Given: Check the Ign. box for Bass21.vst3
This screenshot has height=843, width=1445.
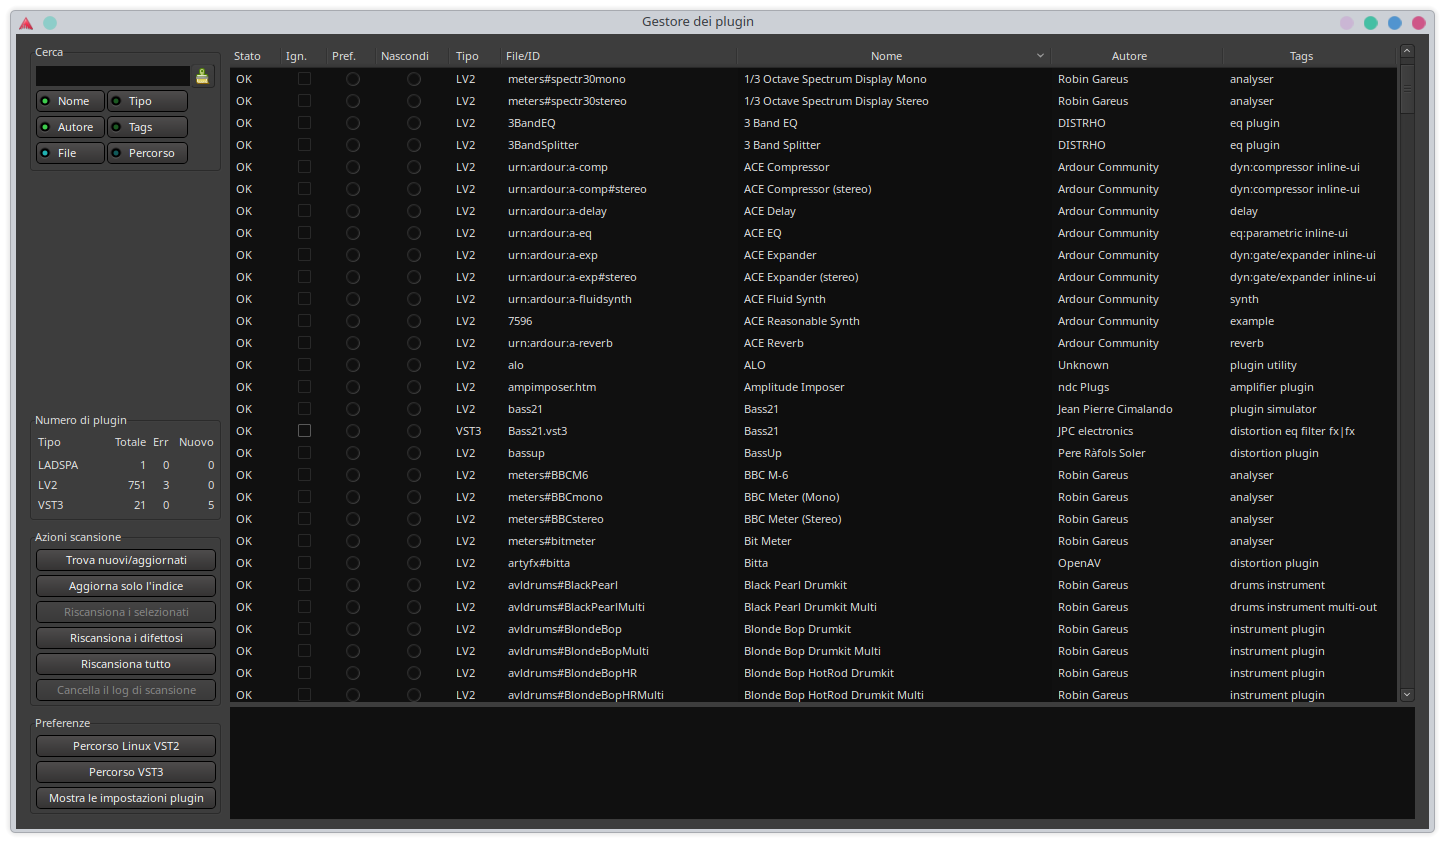Looking at the screenshot, I should 304,431.
